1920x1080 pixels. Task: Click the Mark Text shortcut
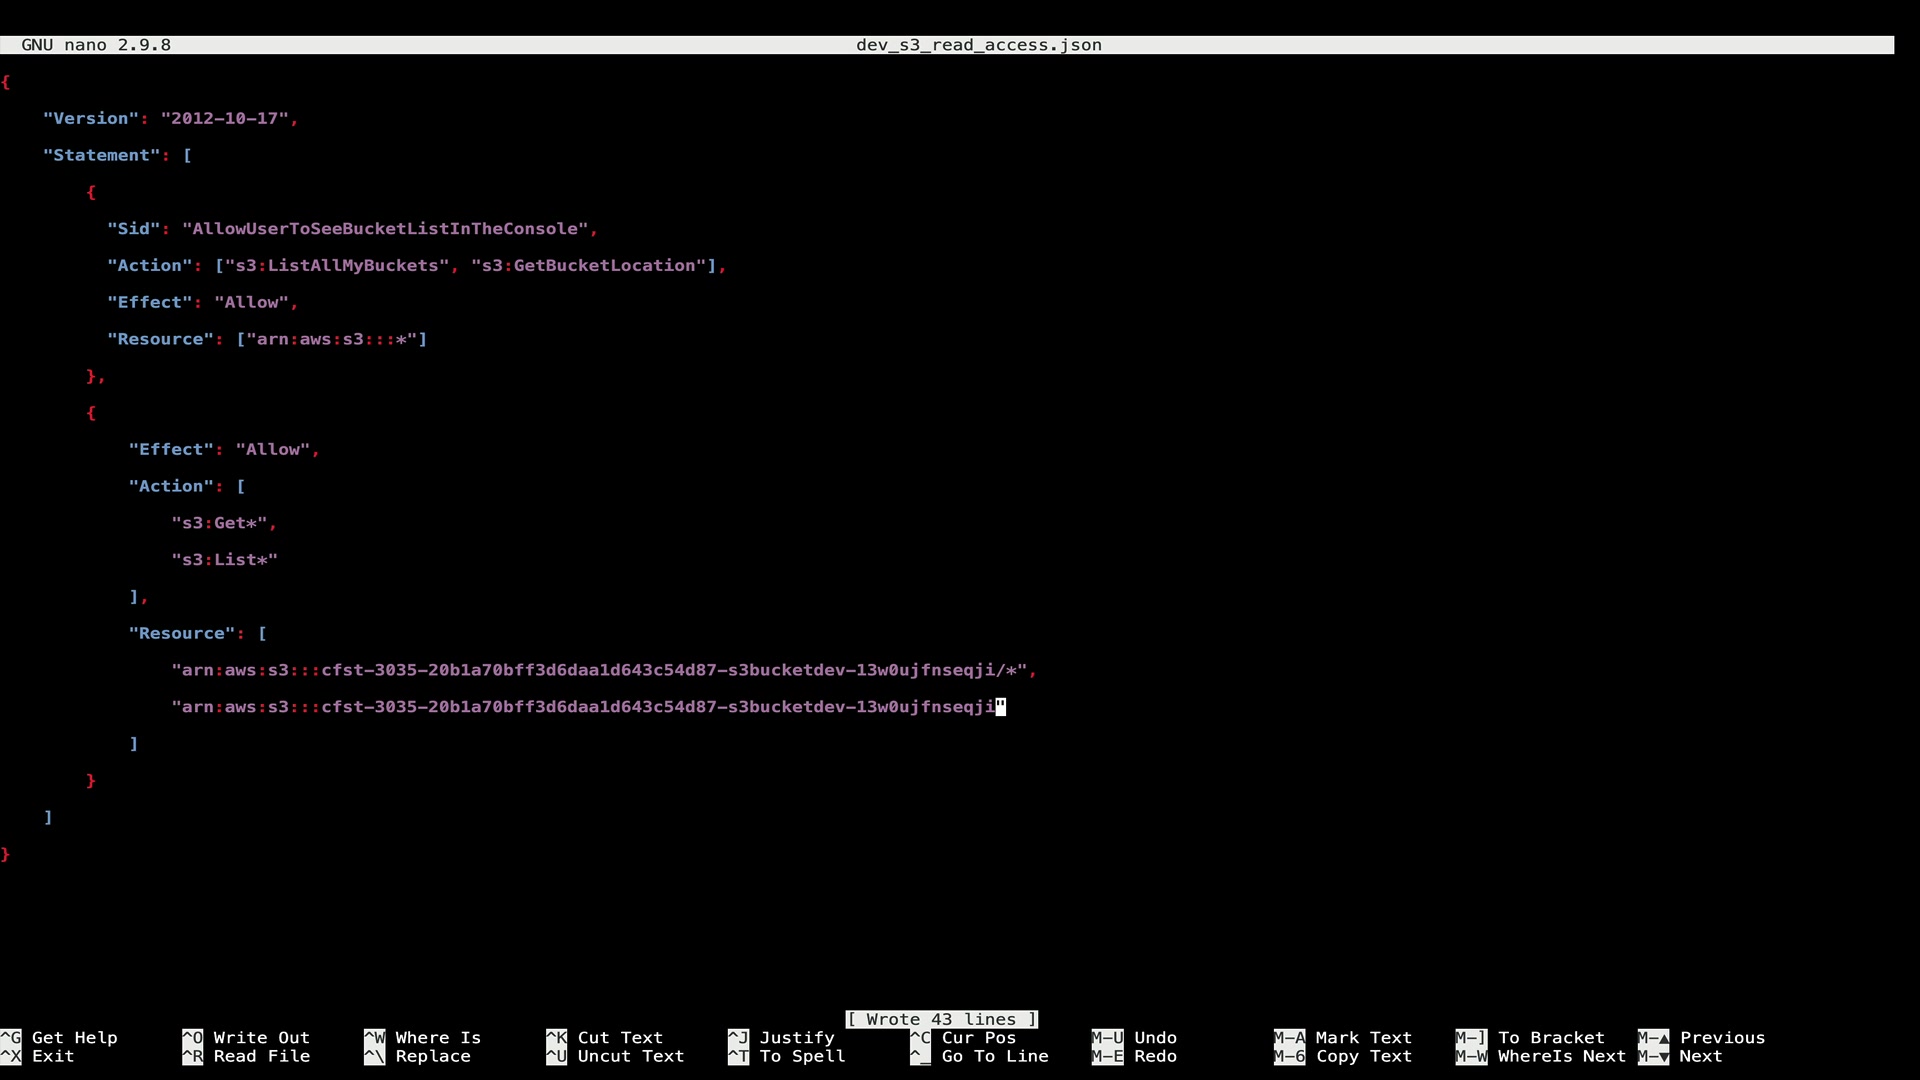[1363, 1037]
